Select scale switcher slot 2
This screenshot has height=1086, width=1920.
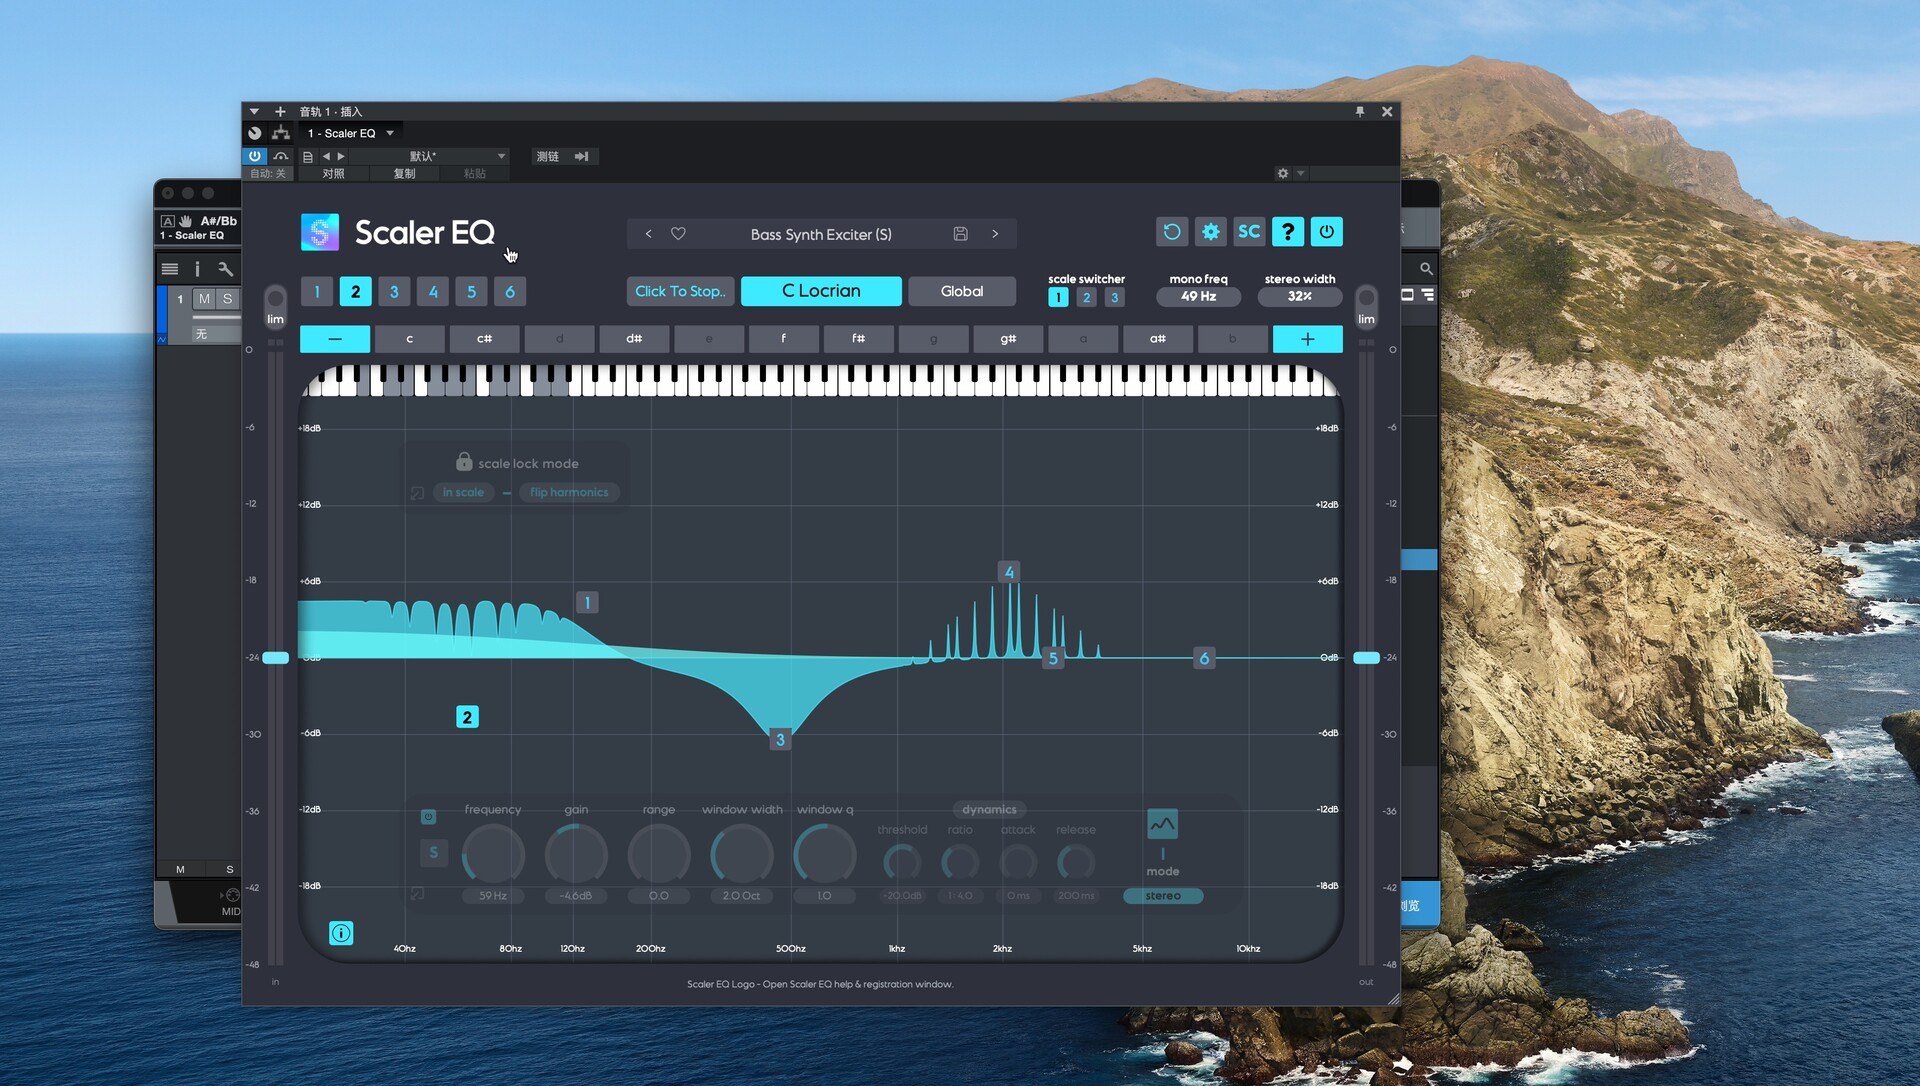pyautogui.click(x=1086, y=297)
